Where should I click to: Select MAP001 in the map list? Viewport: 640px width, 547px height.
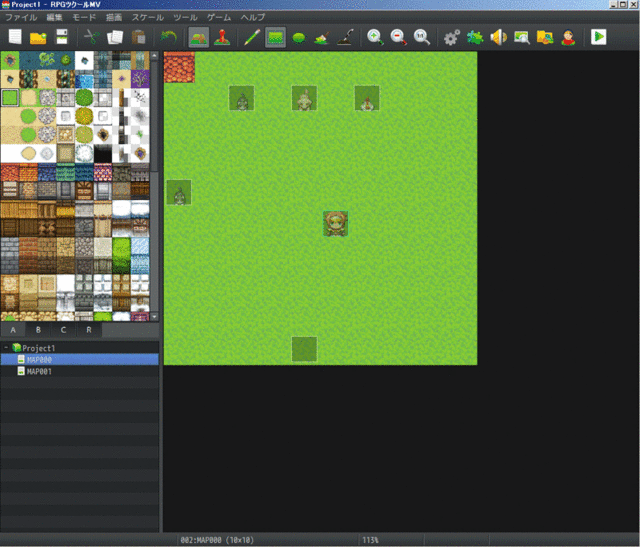pos(80,371)
